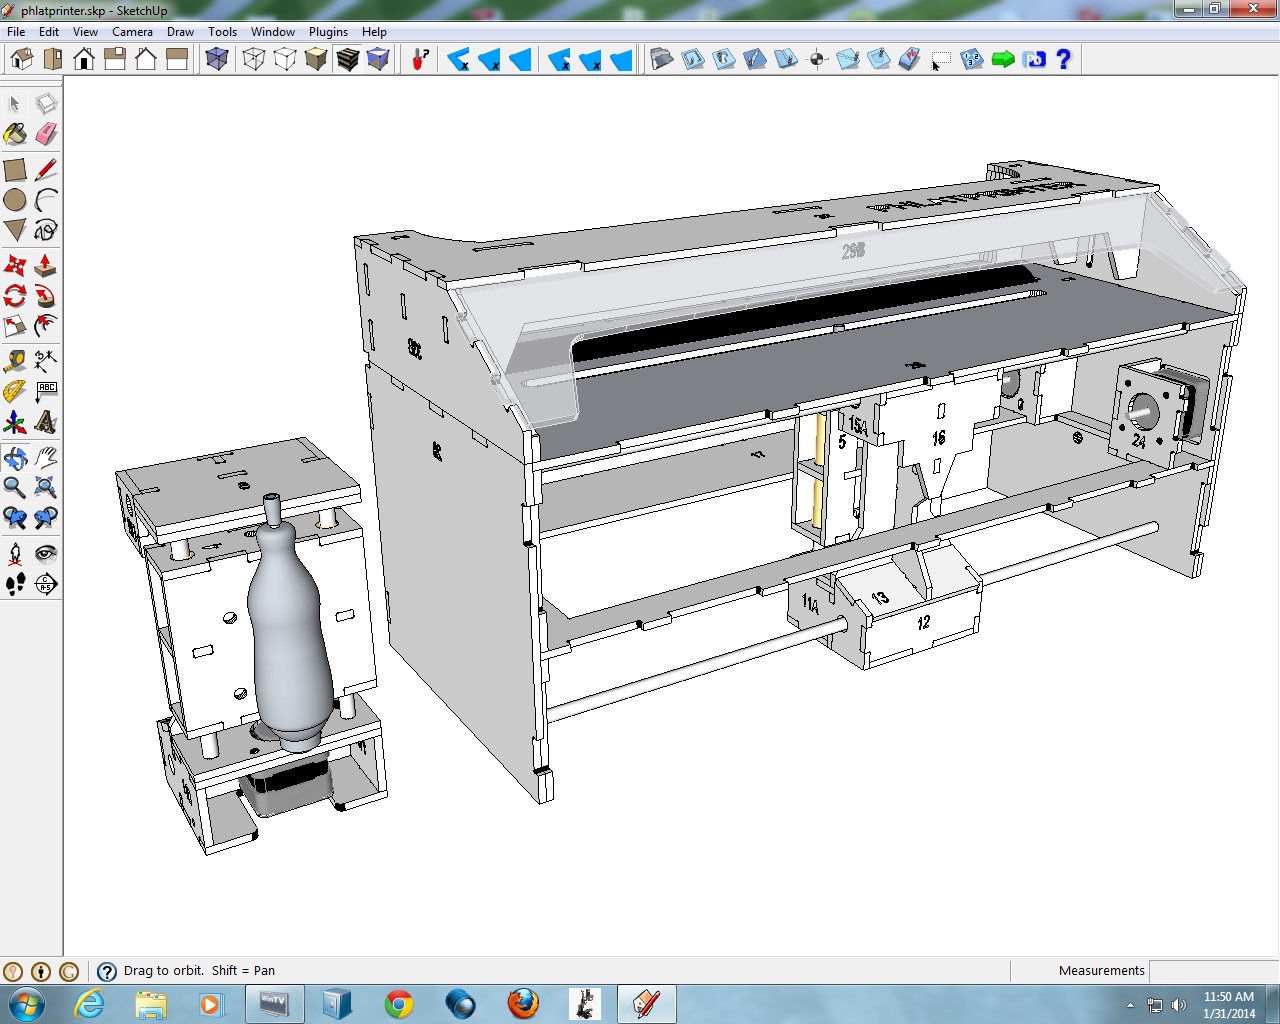Open Google Chrome from the taskbar
Viewport: 1280px width, 1024px height.
399,1004
